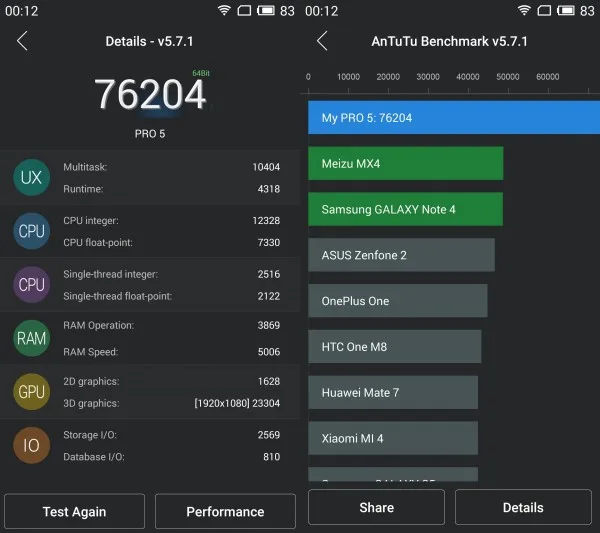Open the Details button
This screenshot has height=533, width=600.
523,507
